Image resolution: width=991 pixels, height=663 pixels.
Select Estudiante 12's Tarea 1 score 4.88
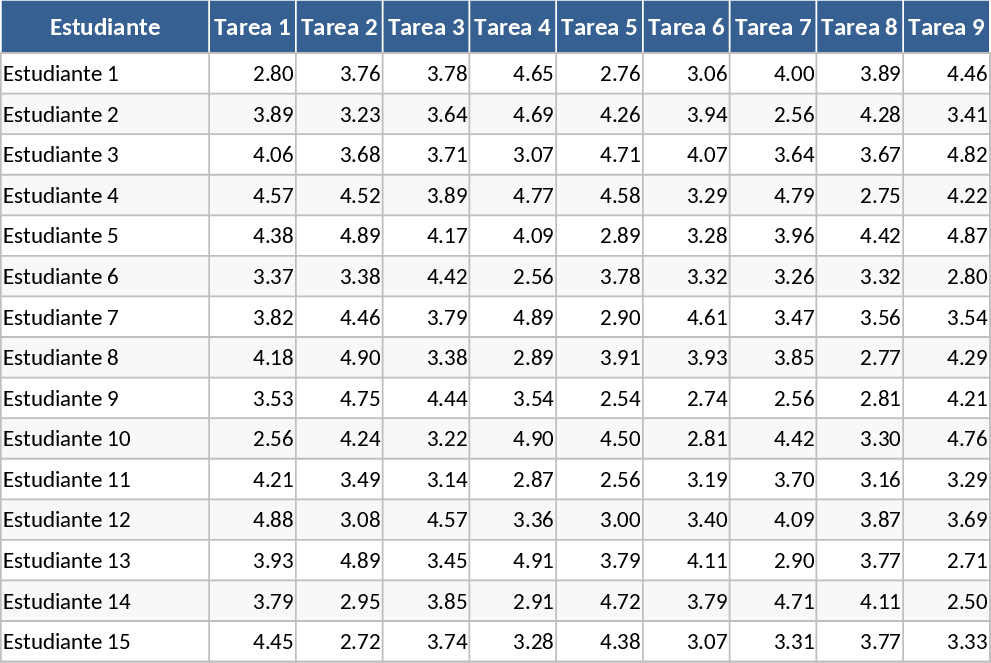coord(272,520)
